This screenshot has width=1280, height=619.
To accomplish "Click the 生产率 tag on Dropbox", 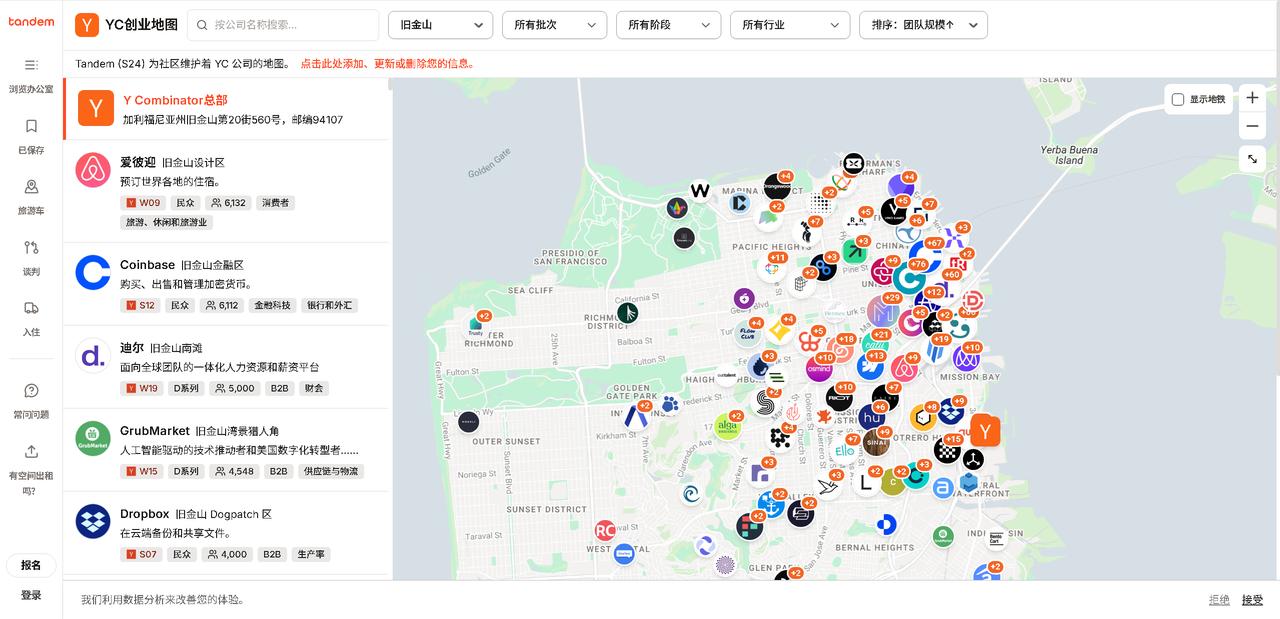I will tap(311, 554).
